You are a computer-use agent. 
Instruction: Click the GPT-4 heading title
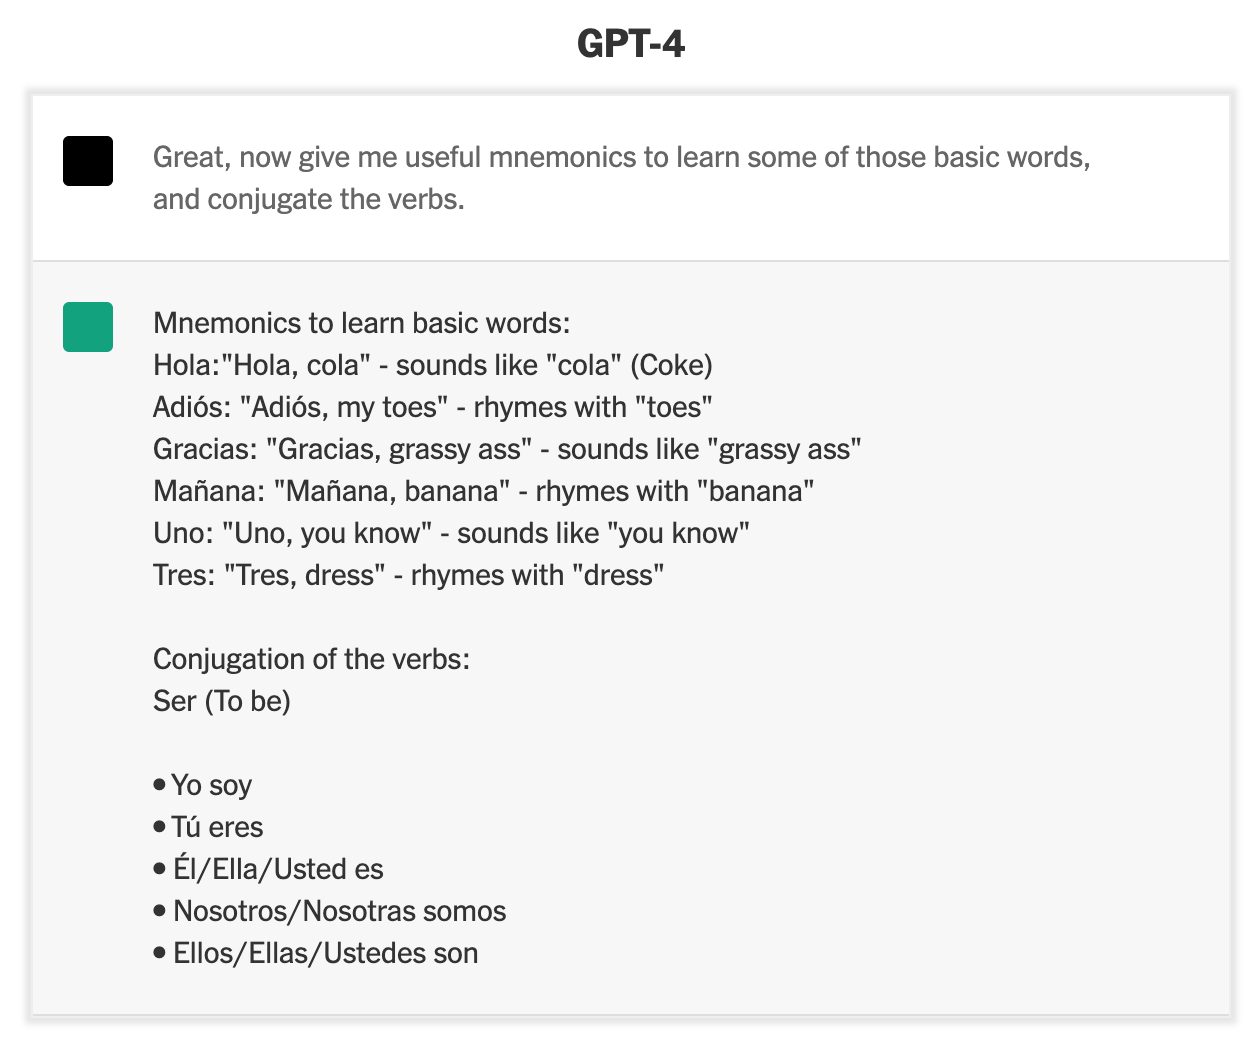tap(630, 44)
